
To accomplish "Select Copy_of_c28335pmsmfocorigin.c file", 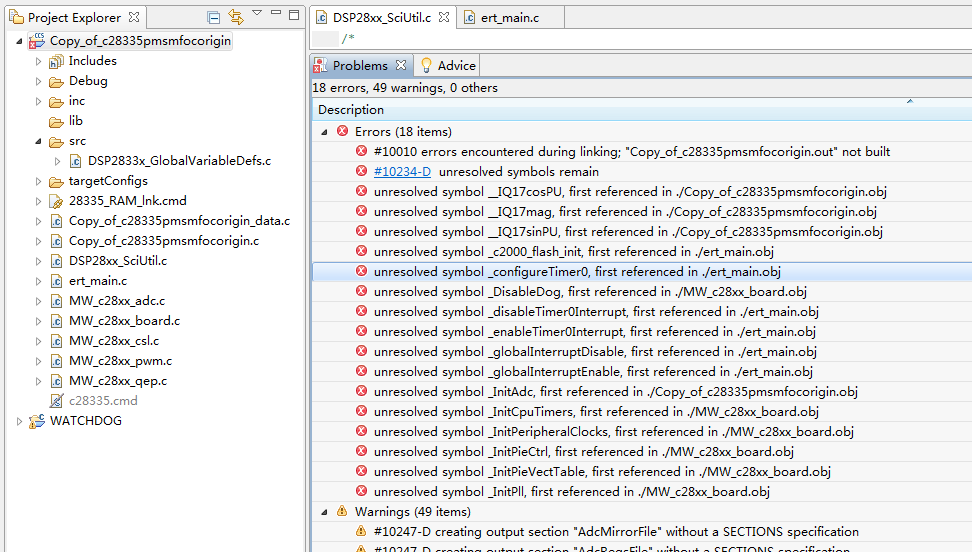I will (x=164, y=241).
